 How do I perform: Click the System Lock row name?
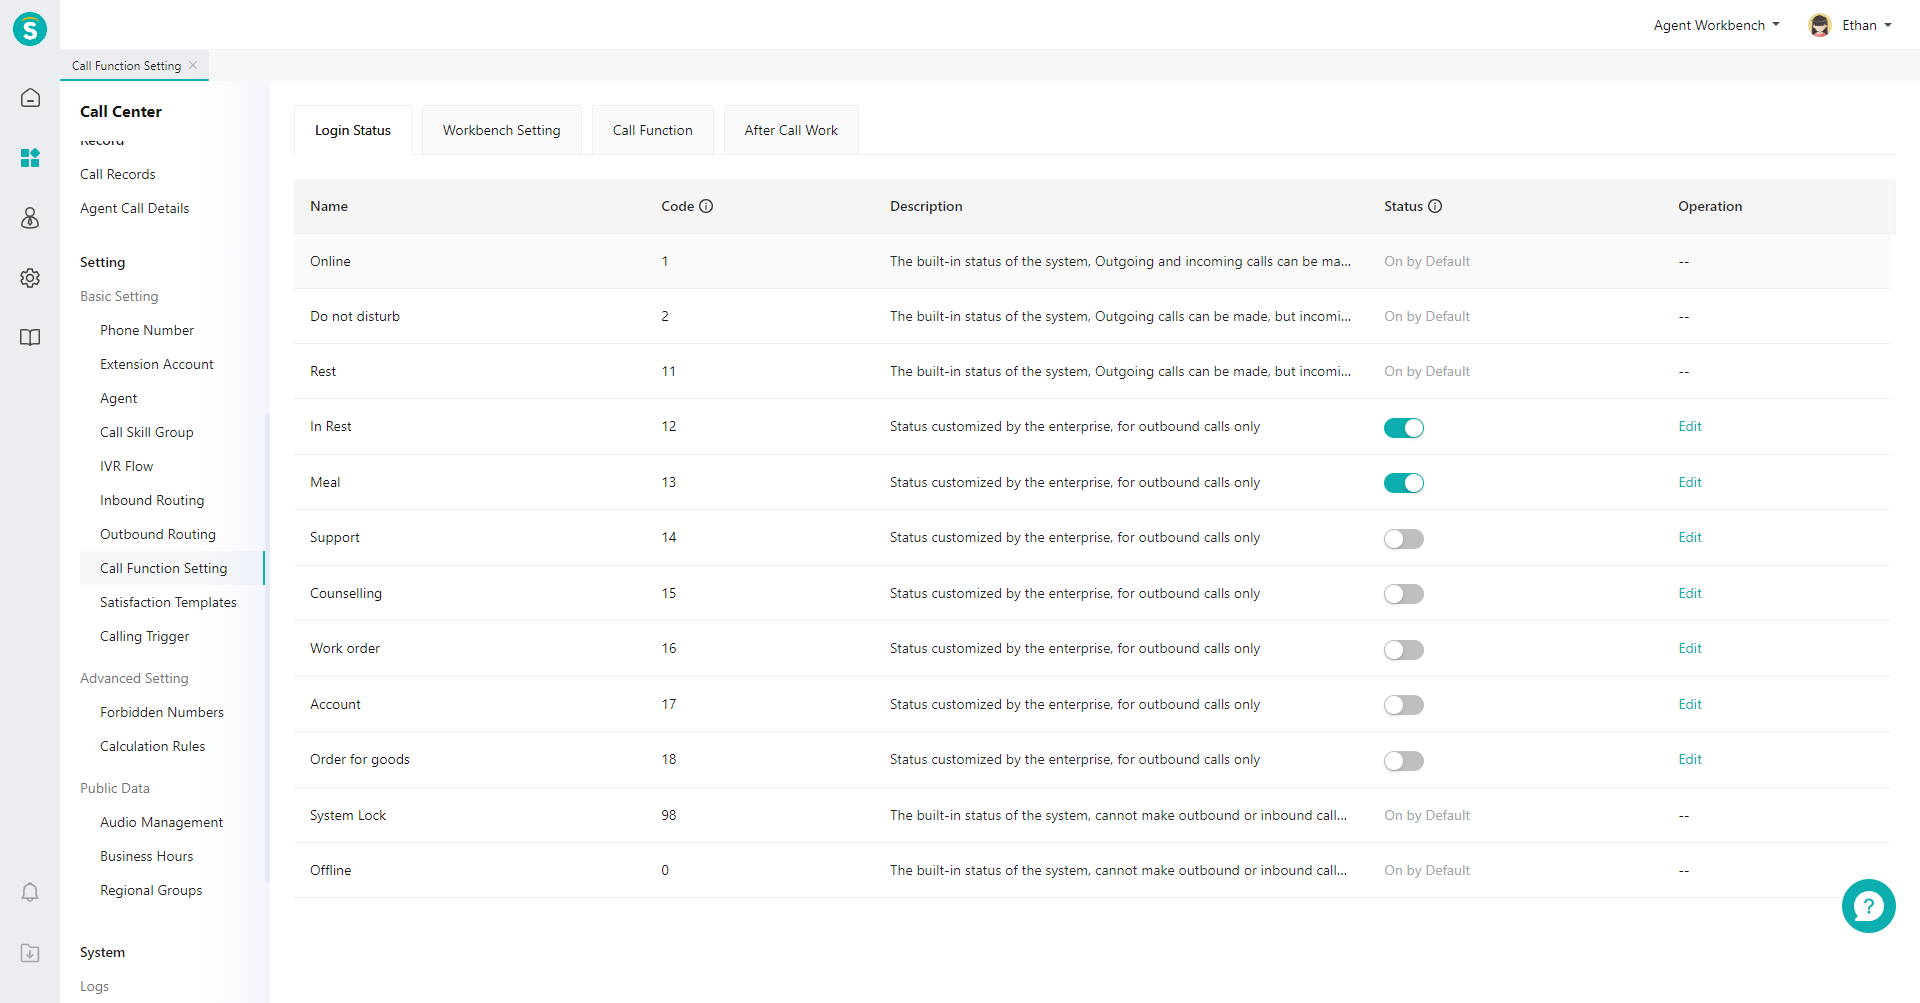coord(348,815)
